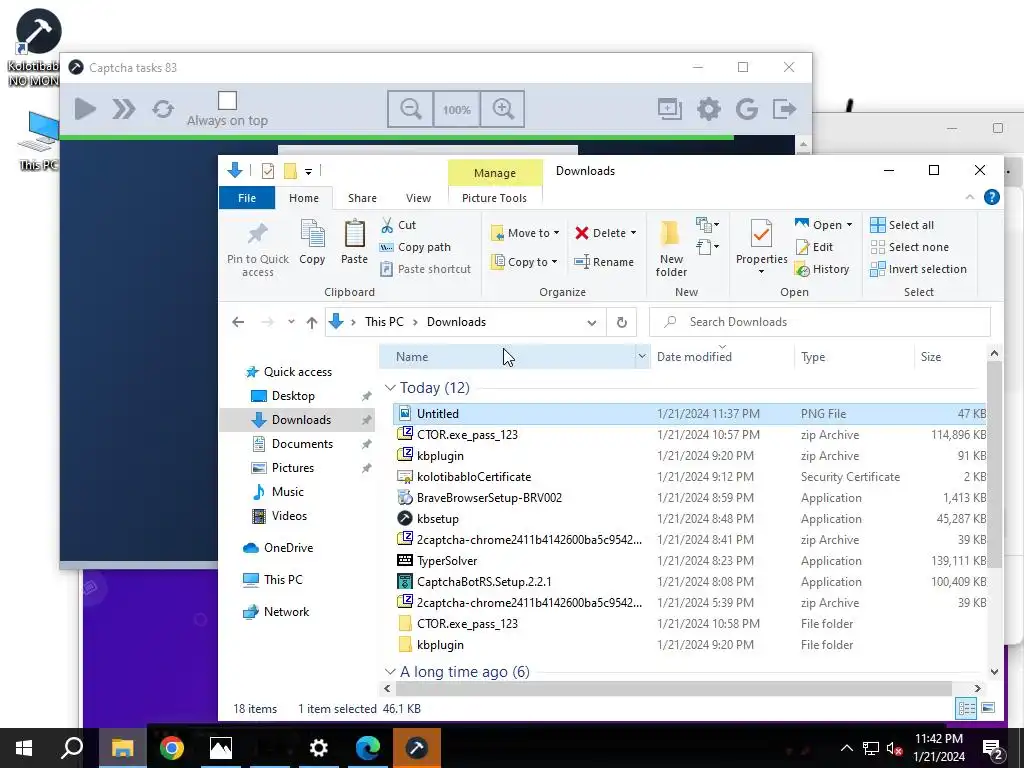Go back using the back arrow
Image resolution: width=1024 pixels, height=768 pixels.
238,322
